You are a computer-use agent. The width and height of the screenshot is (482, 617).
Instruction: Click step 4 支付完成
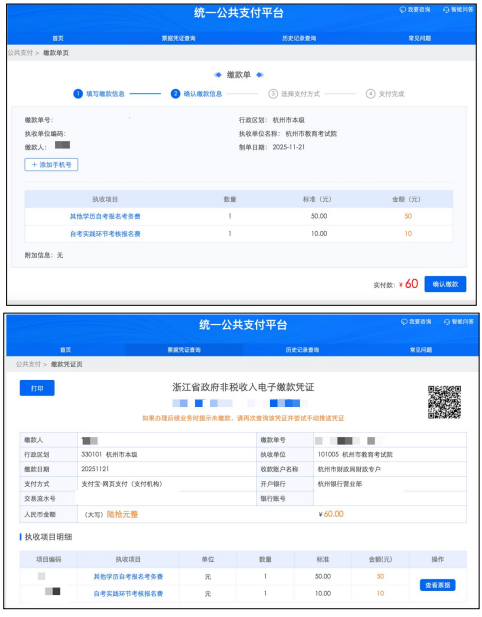point(385,94)
